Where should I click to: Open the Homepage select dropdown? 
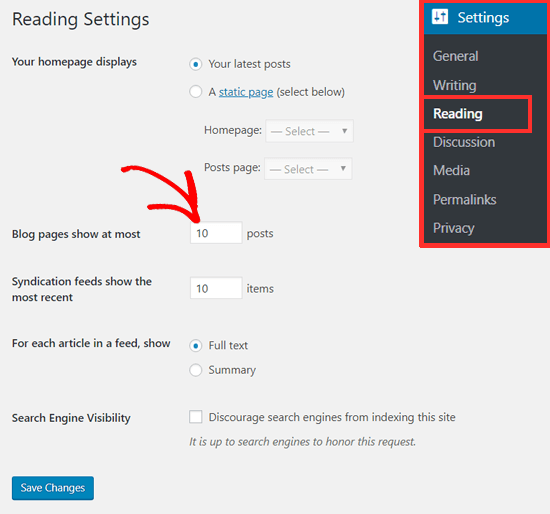[309, 131]
